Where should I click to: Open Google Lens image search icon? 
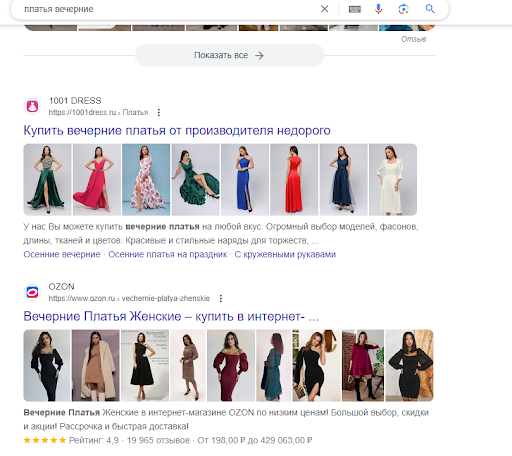coord(404,9)
